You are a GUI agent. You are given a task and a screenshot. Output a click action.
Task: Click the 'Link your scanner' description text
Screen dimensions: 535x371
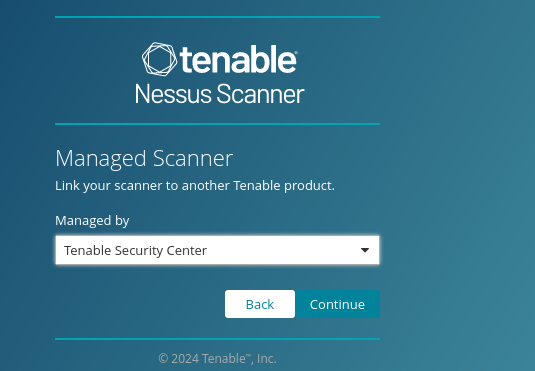click(195, 186)
